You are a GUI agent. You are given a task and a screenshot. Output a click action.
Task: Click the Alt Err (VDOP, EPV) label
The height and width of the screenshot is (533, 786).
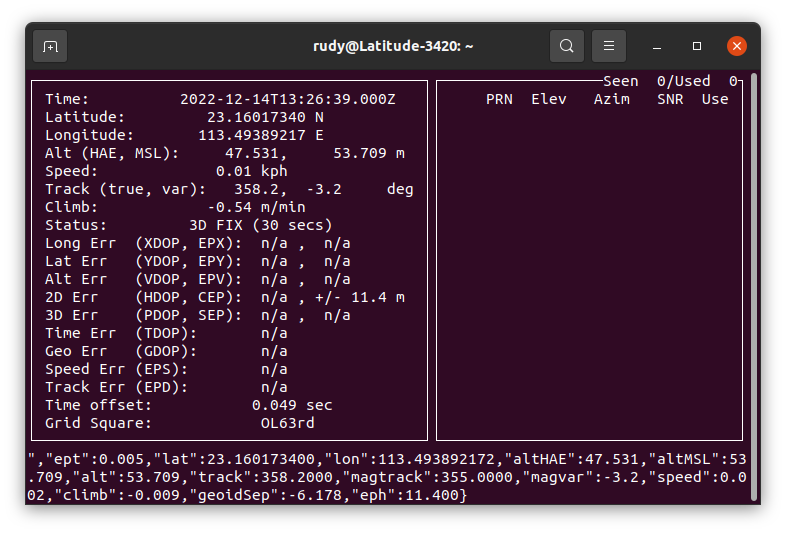click(x=144, y=280)
